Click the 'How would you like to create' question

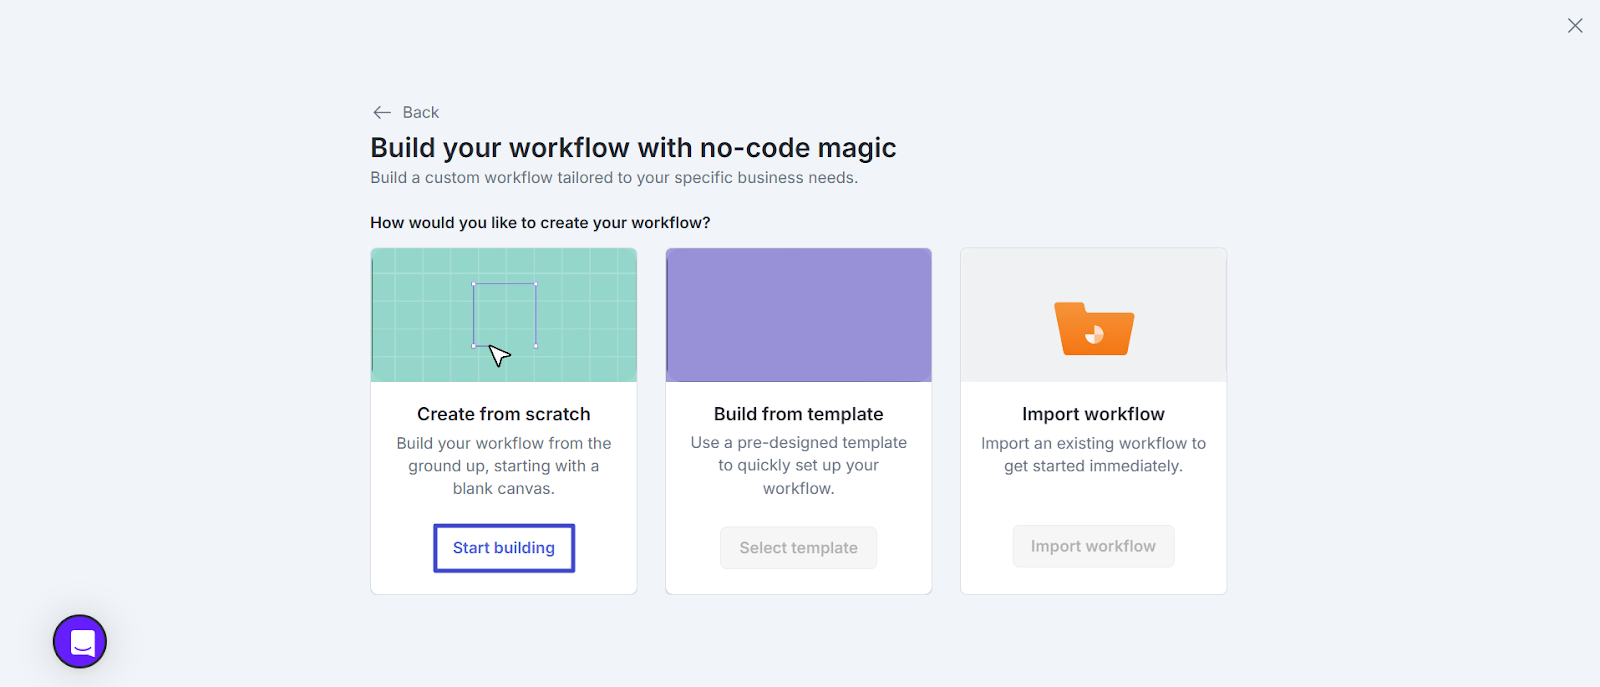(540, 223)
